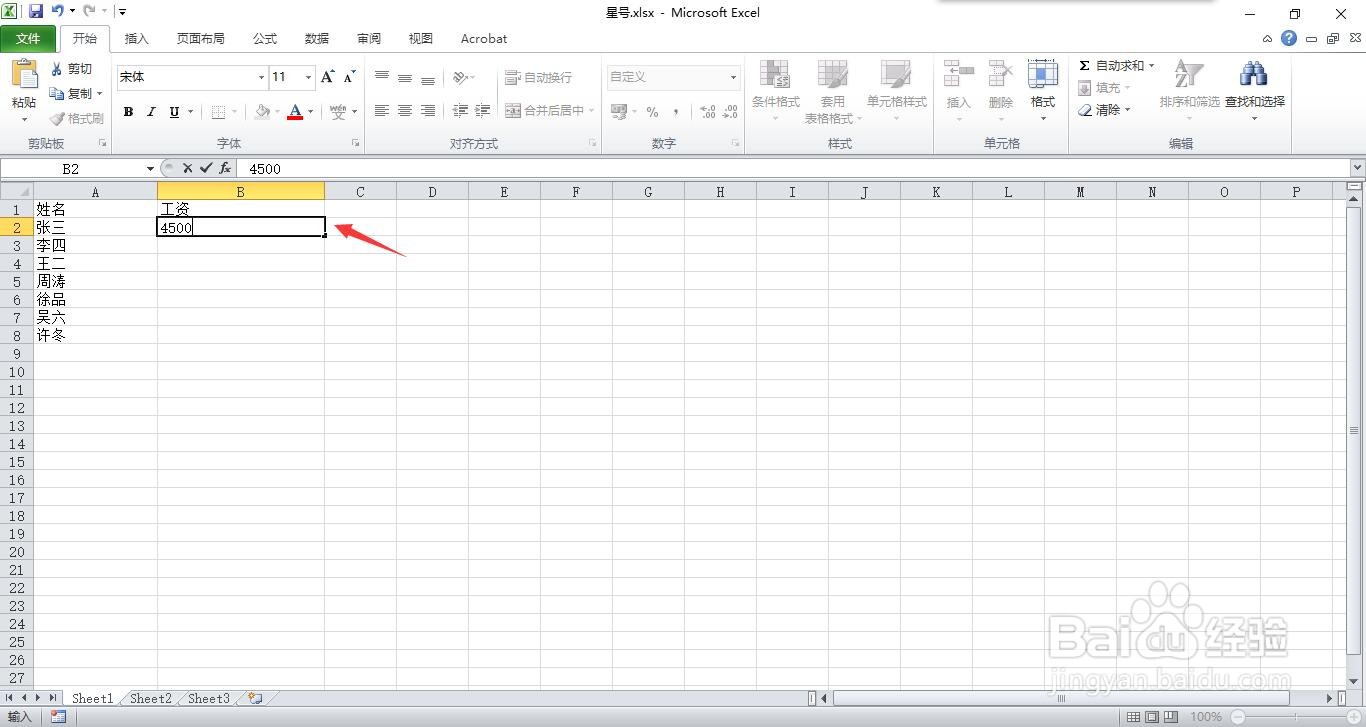Click 排序和筛选 Sort & Filter button
This screenshot has width=1366, height=727.
click(1189, 90)
